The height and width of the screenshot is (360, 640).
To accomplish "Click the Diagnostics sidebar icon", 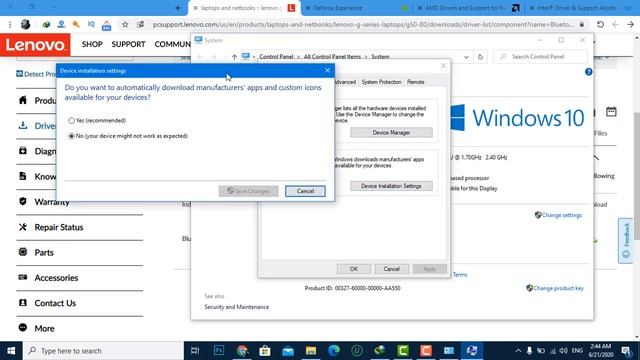I will [x=23, y=151].
